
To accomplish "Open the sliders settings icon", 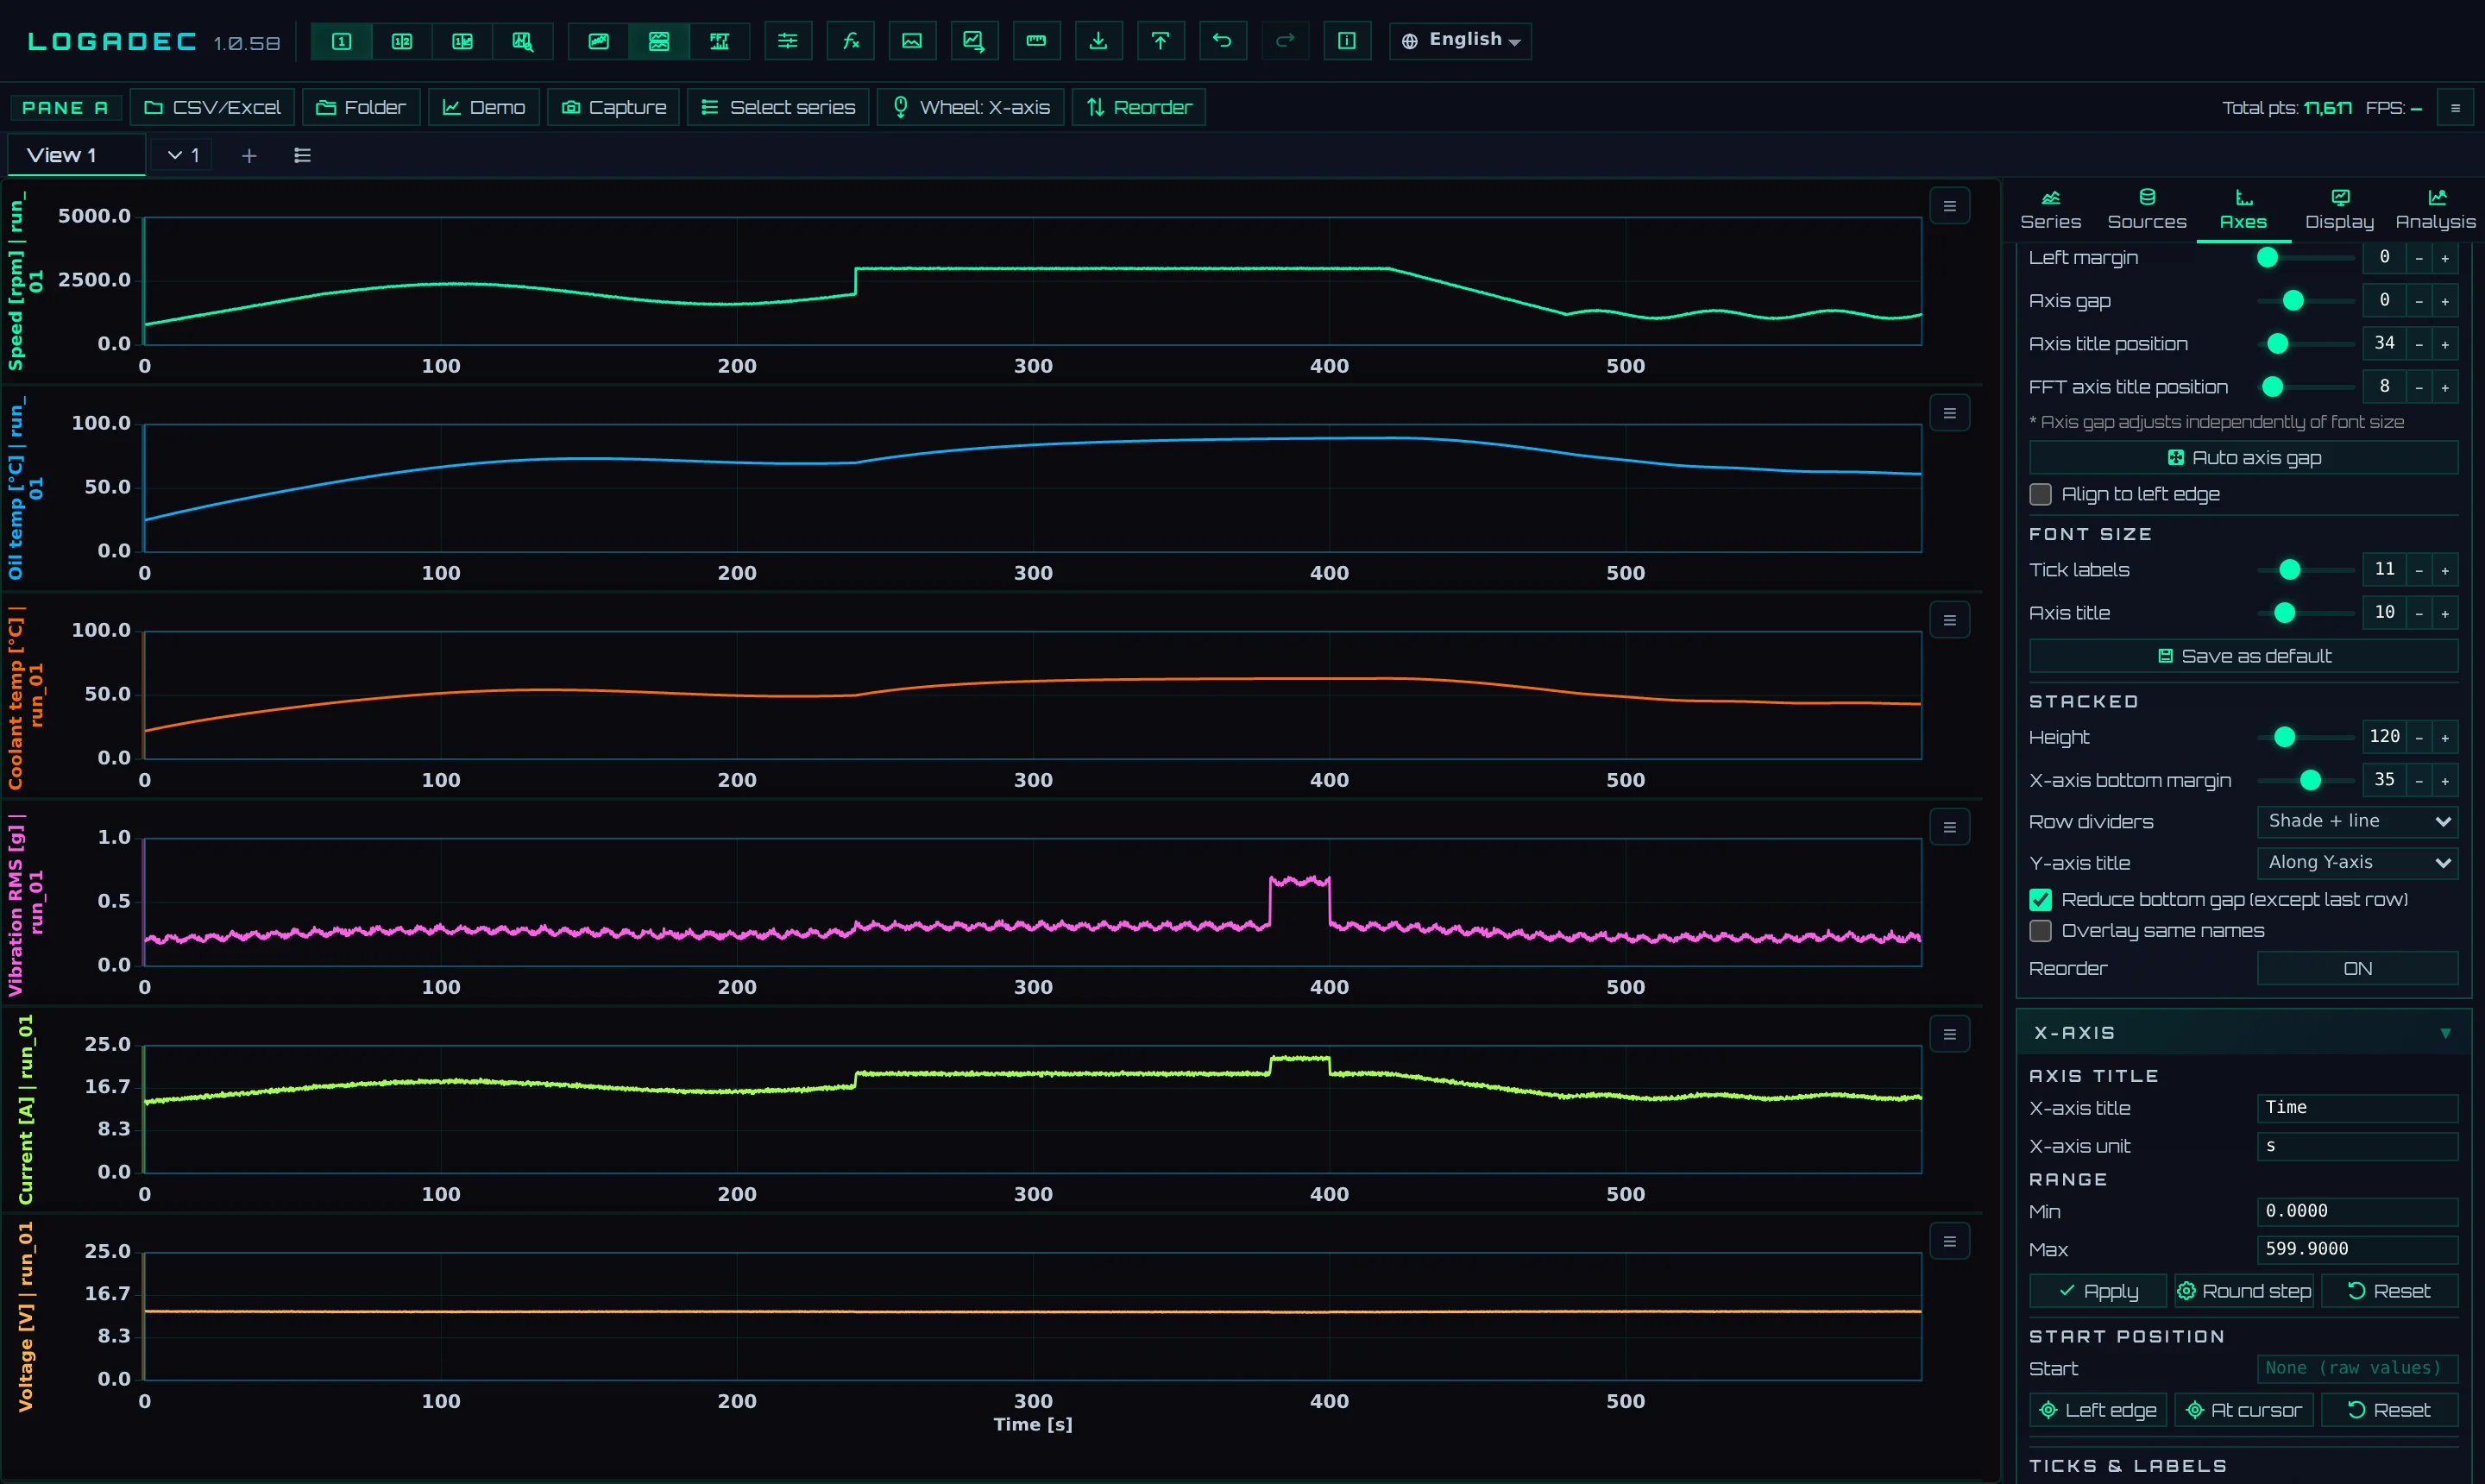I will click(x=788, y=41).
